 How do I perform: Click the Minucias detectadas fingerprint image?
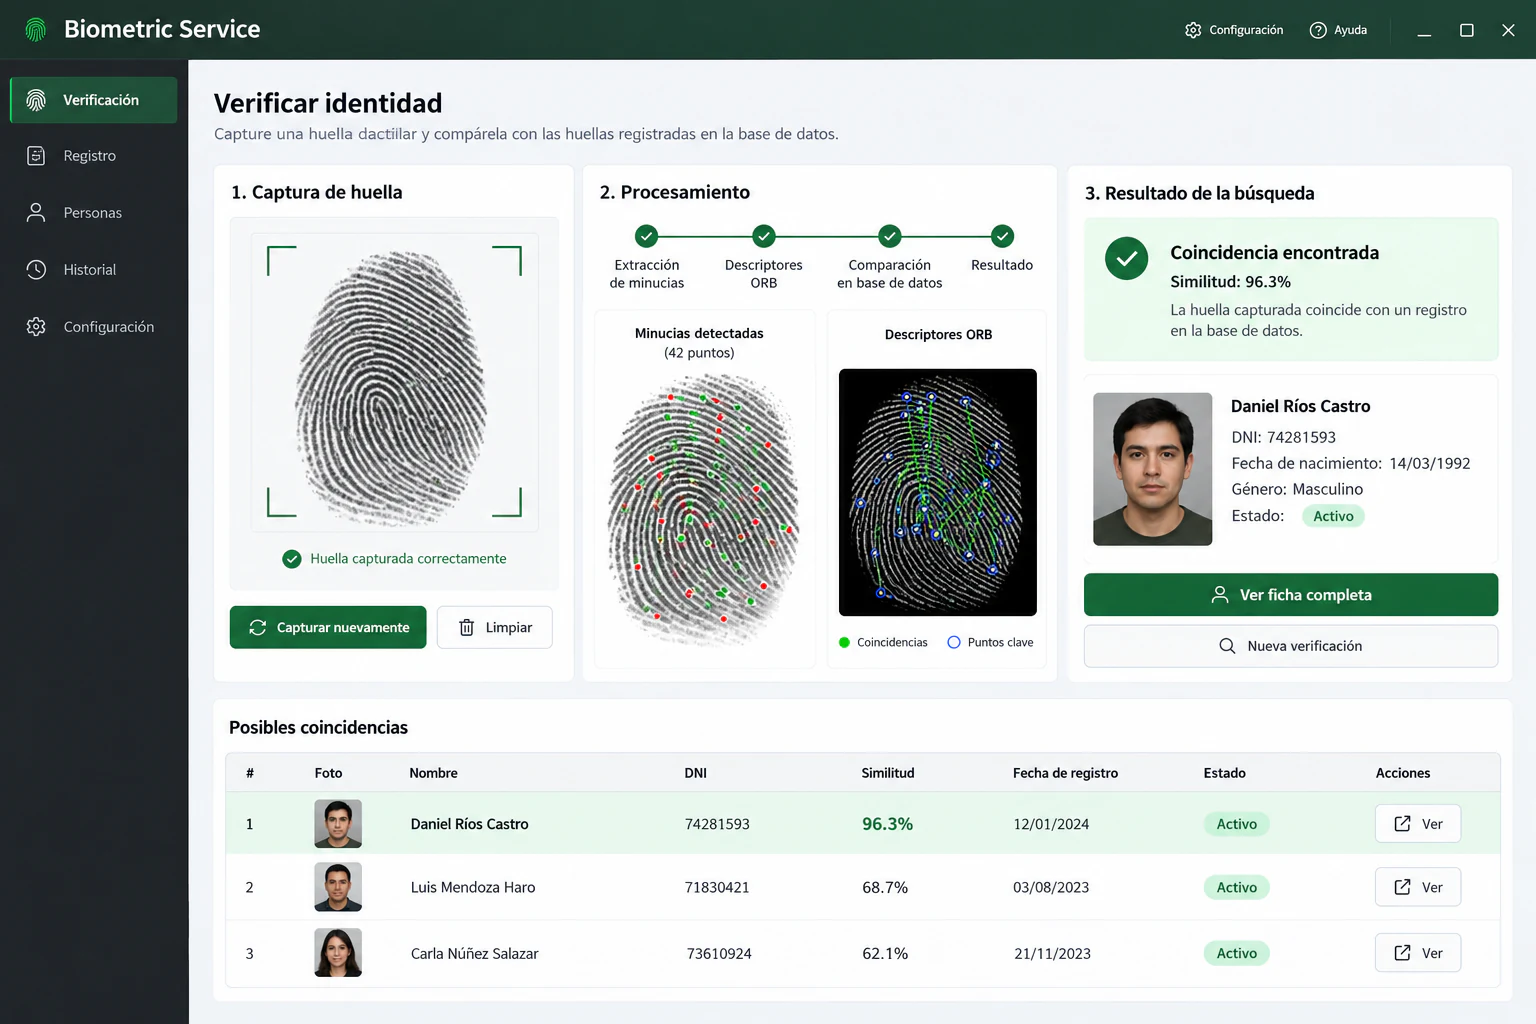[x=703, y=509]
